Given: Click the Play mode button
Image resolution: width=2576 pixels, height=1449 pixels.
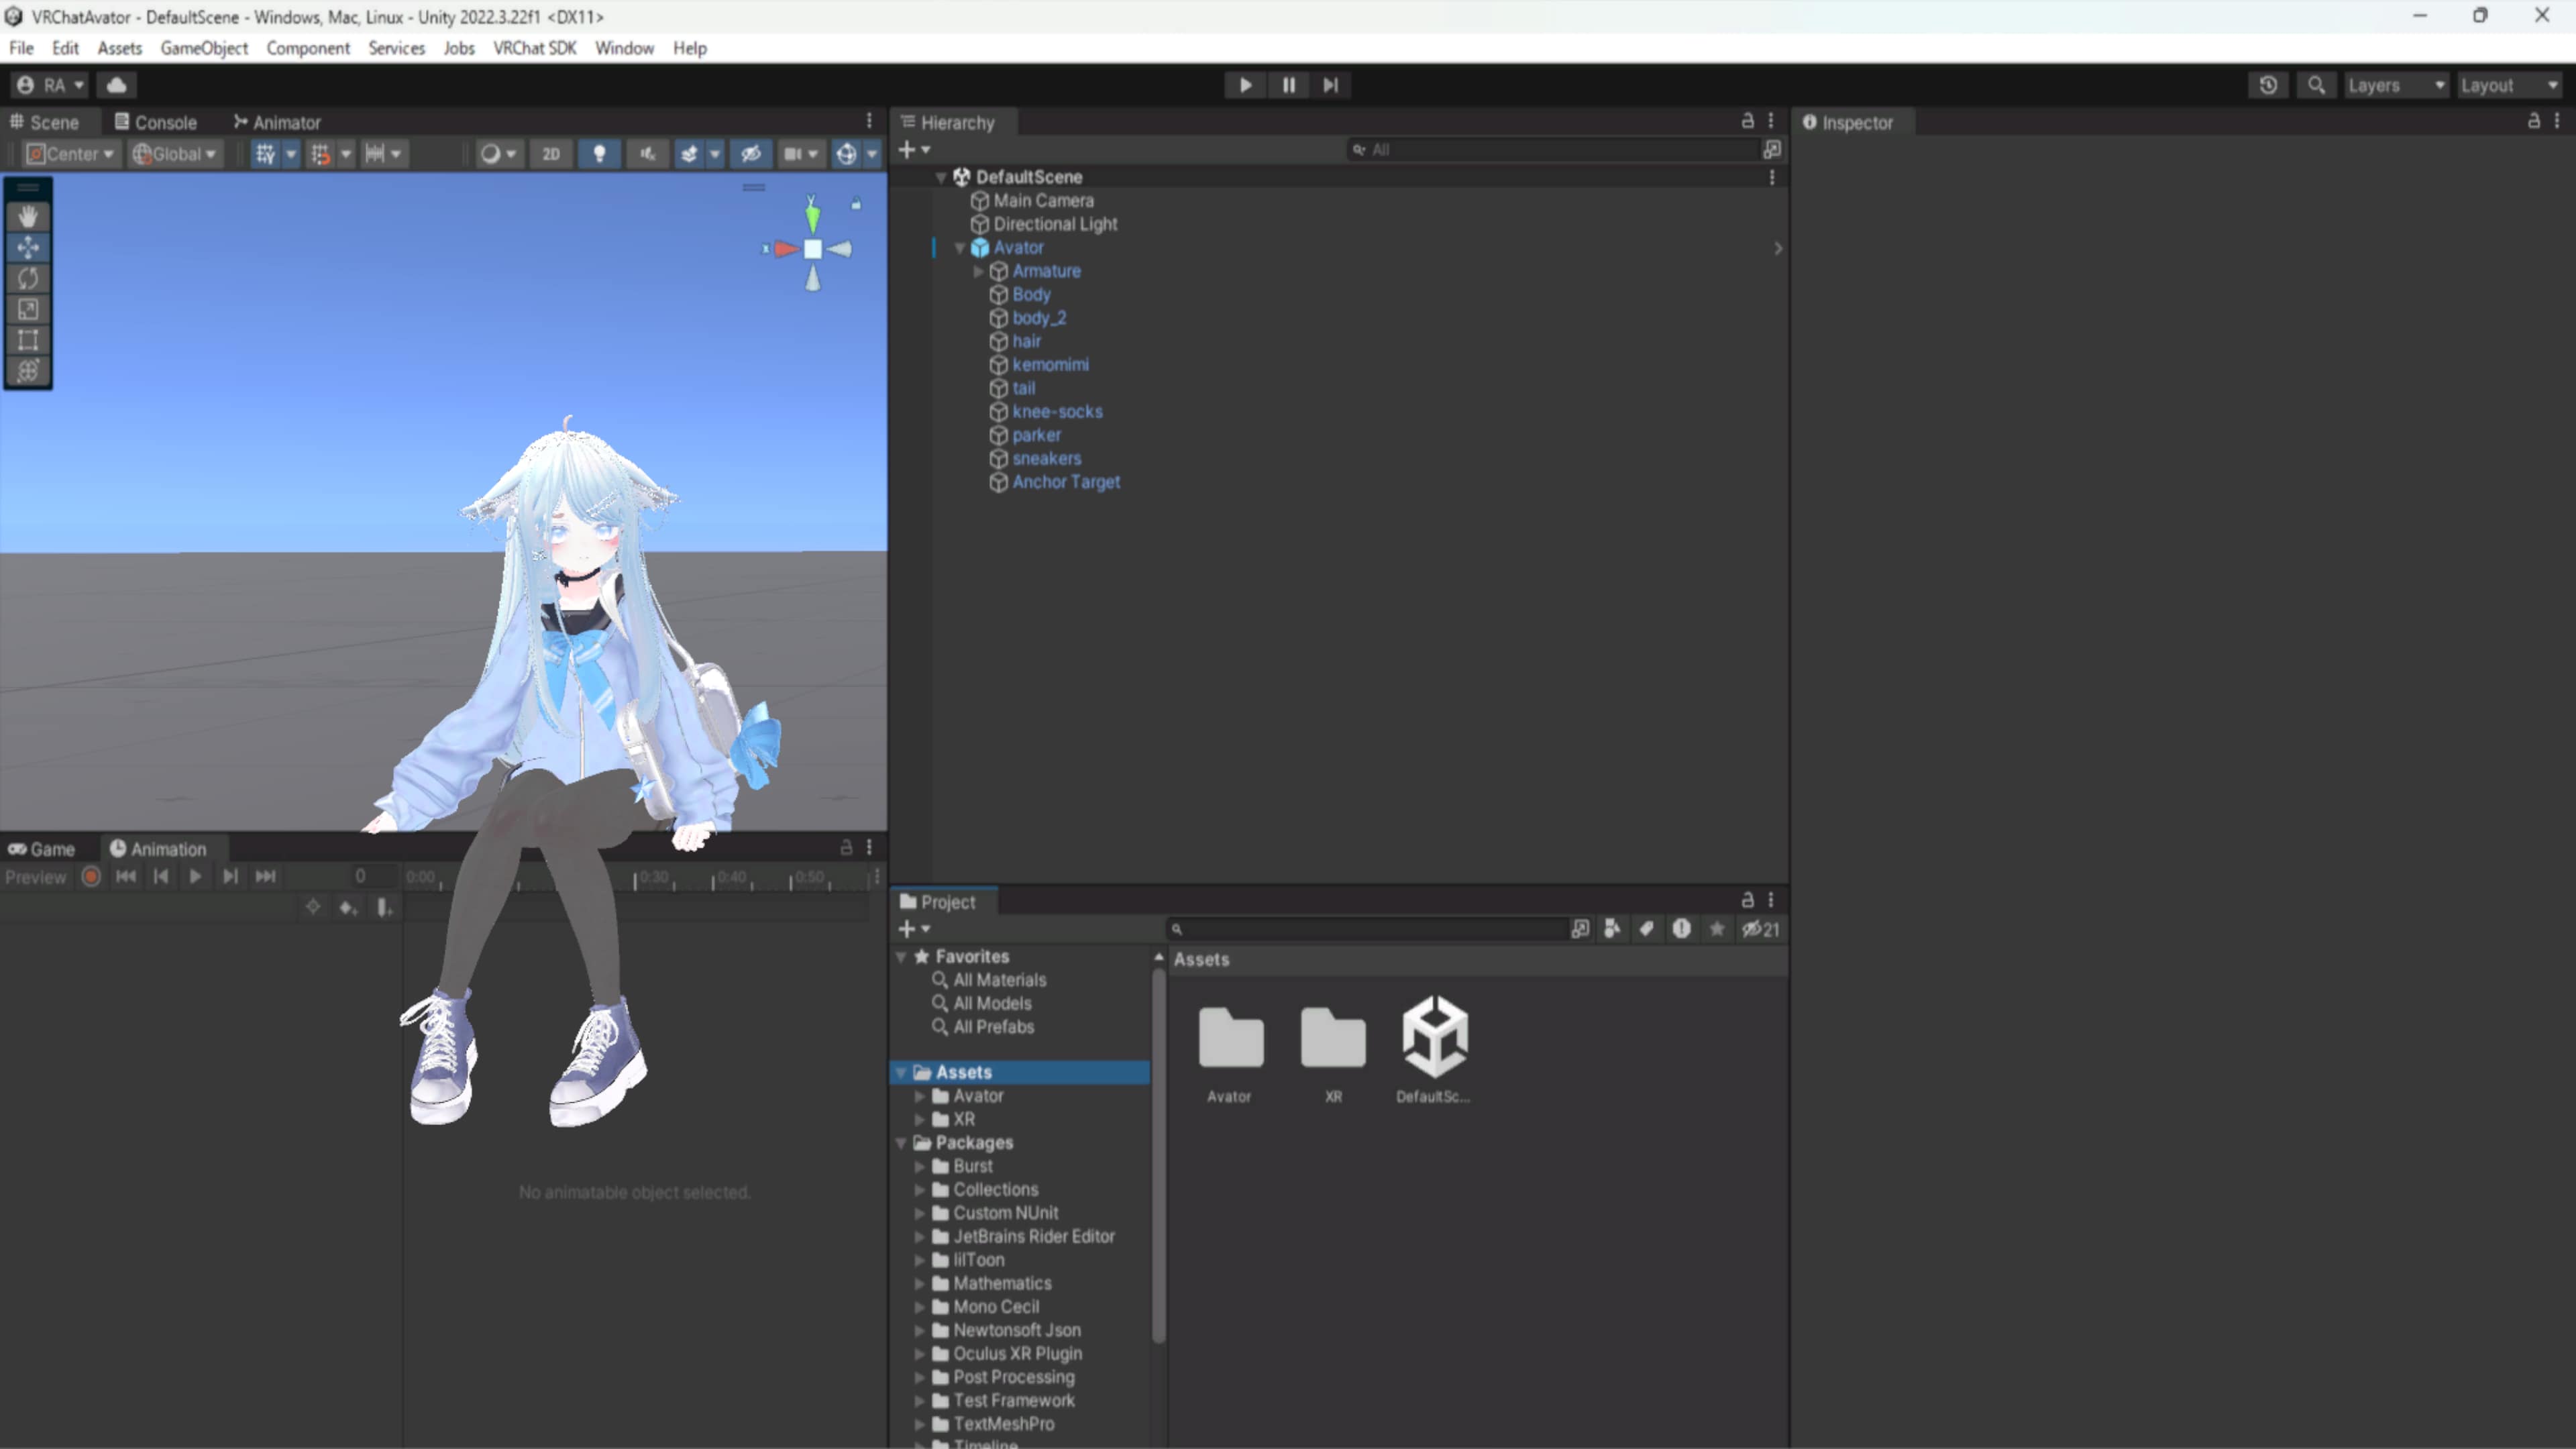Looking at the screenshot, I should point(1245,85).
